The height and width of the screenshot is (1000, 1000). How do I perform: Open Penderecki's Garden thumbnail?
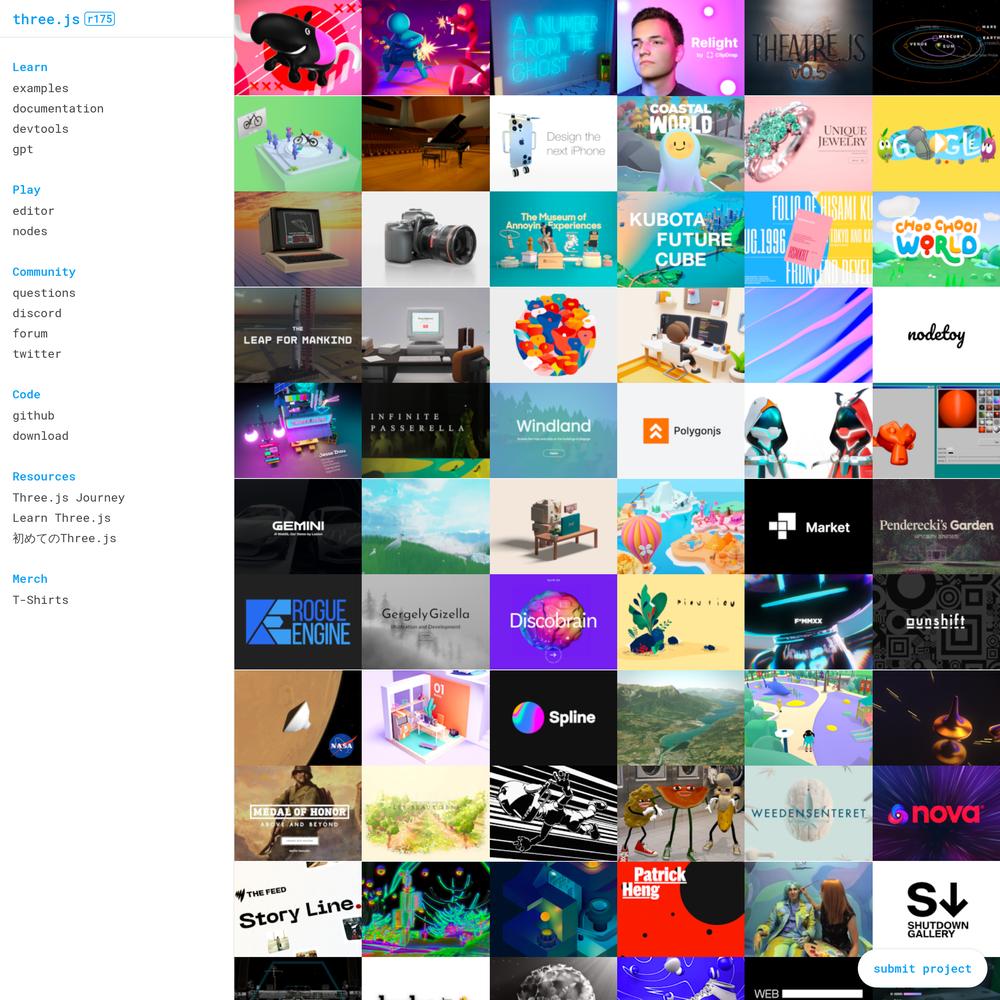[x=936, y=526]
